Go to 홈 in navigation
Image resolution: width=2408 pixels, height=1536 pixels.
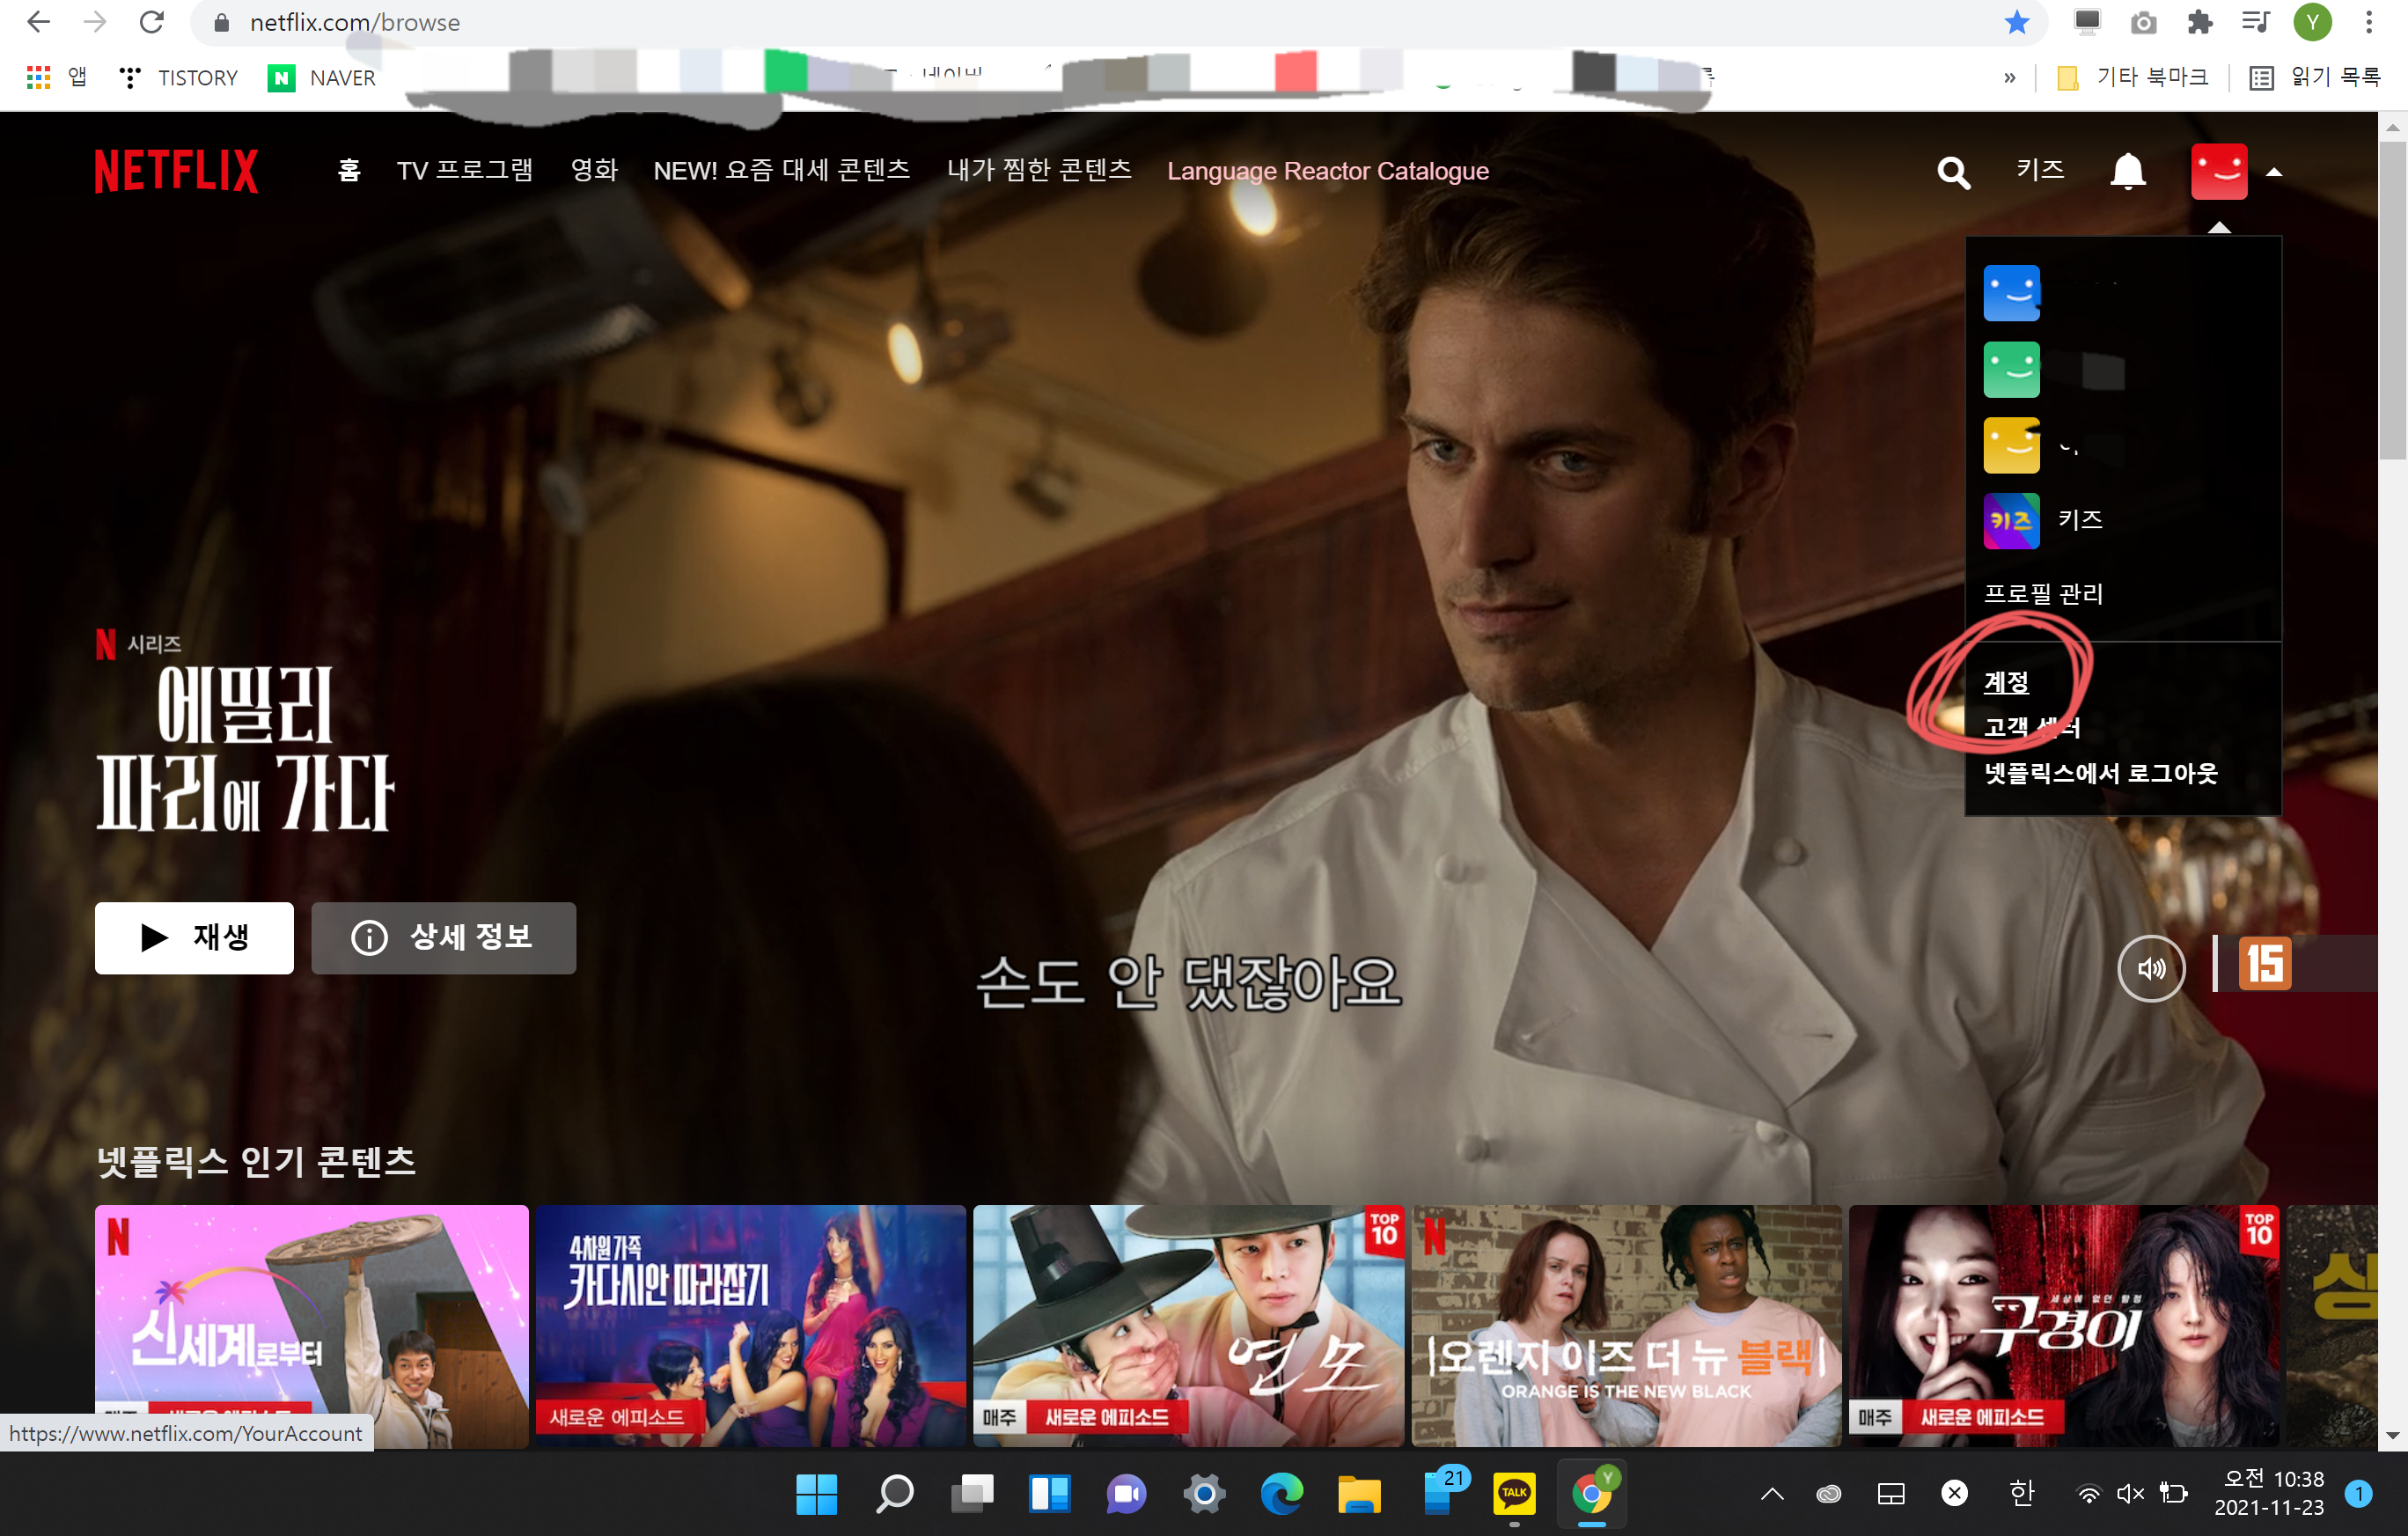coord(348,171)
